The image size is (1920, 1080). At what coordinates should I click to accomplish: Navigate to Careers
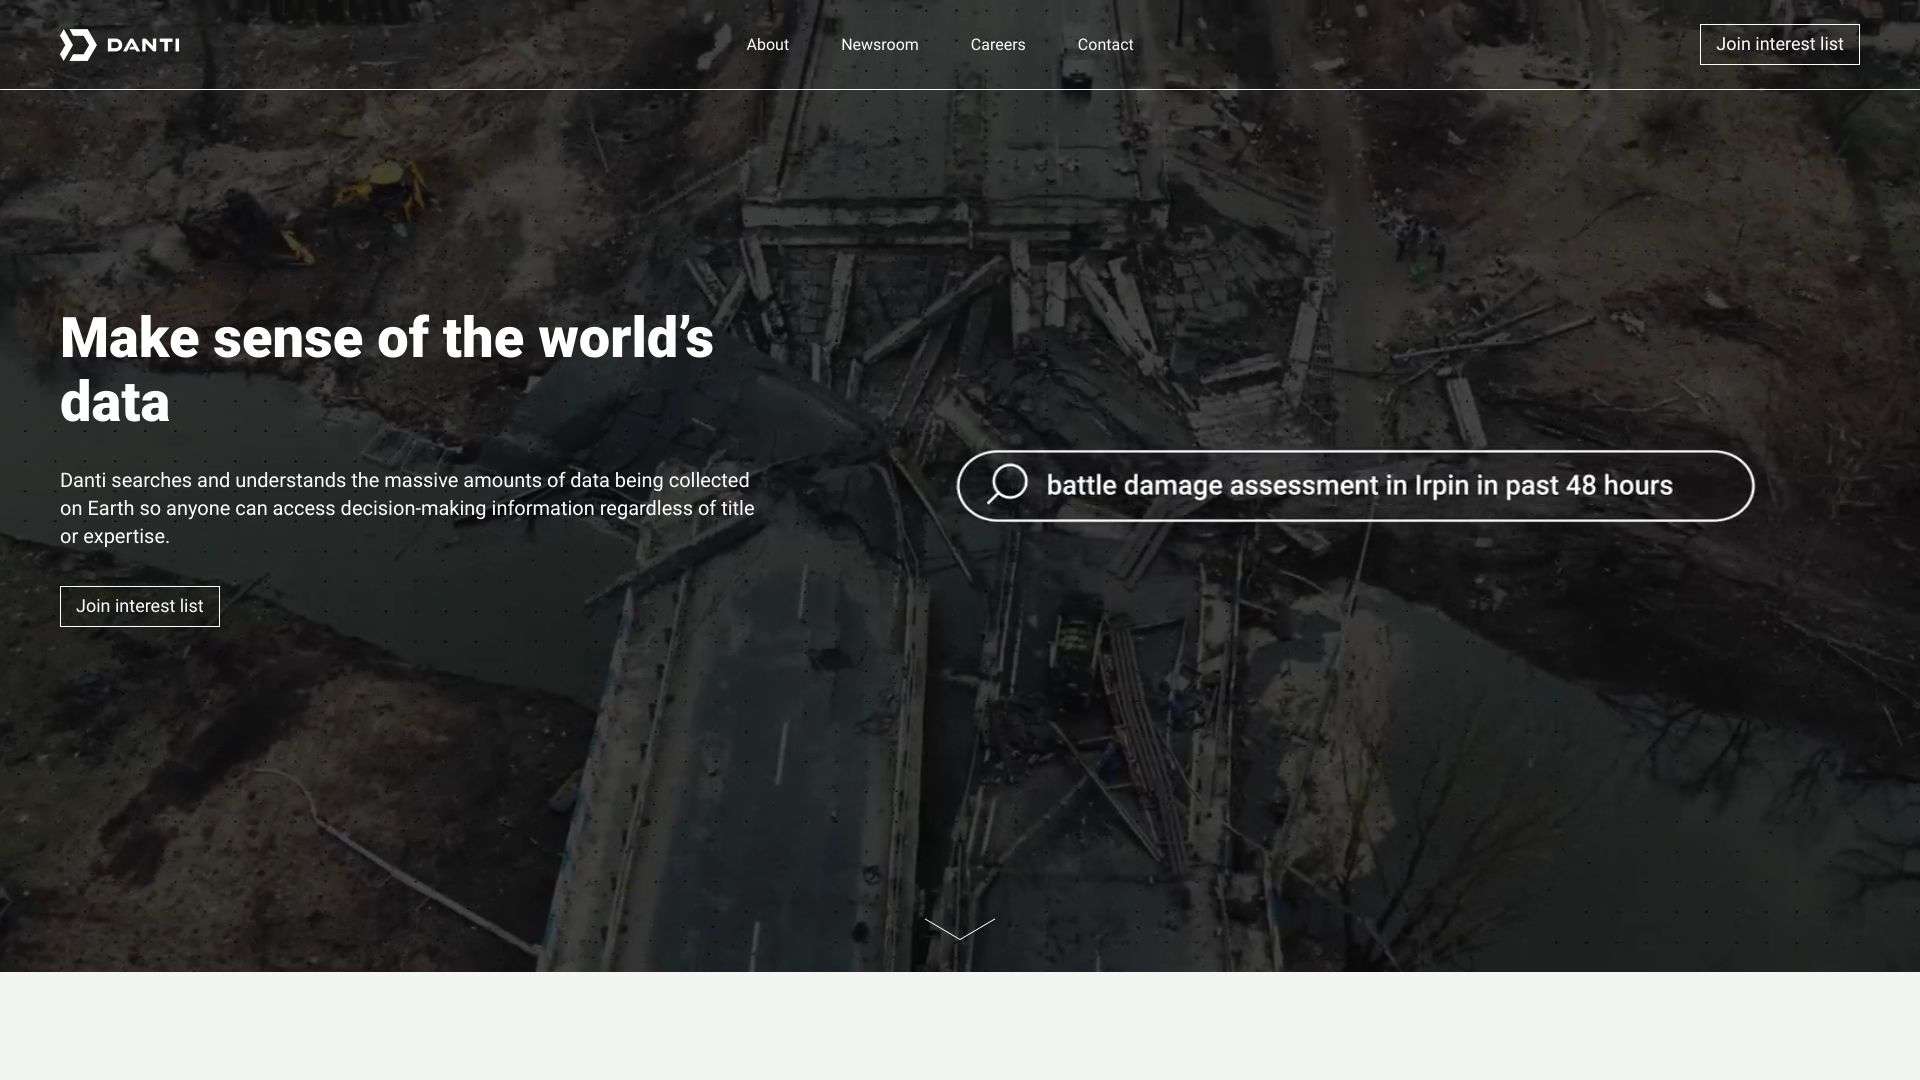[997, 44]
